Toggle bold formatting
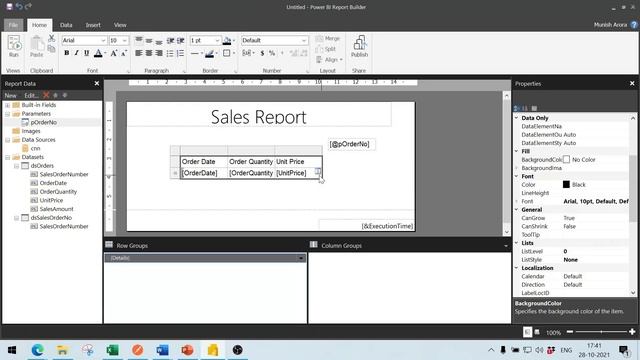The image size is (640, 360). pyautogui.click(x=67, y=53)
